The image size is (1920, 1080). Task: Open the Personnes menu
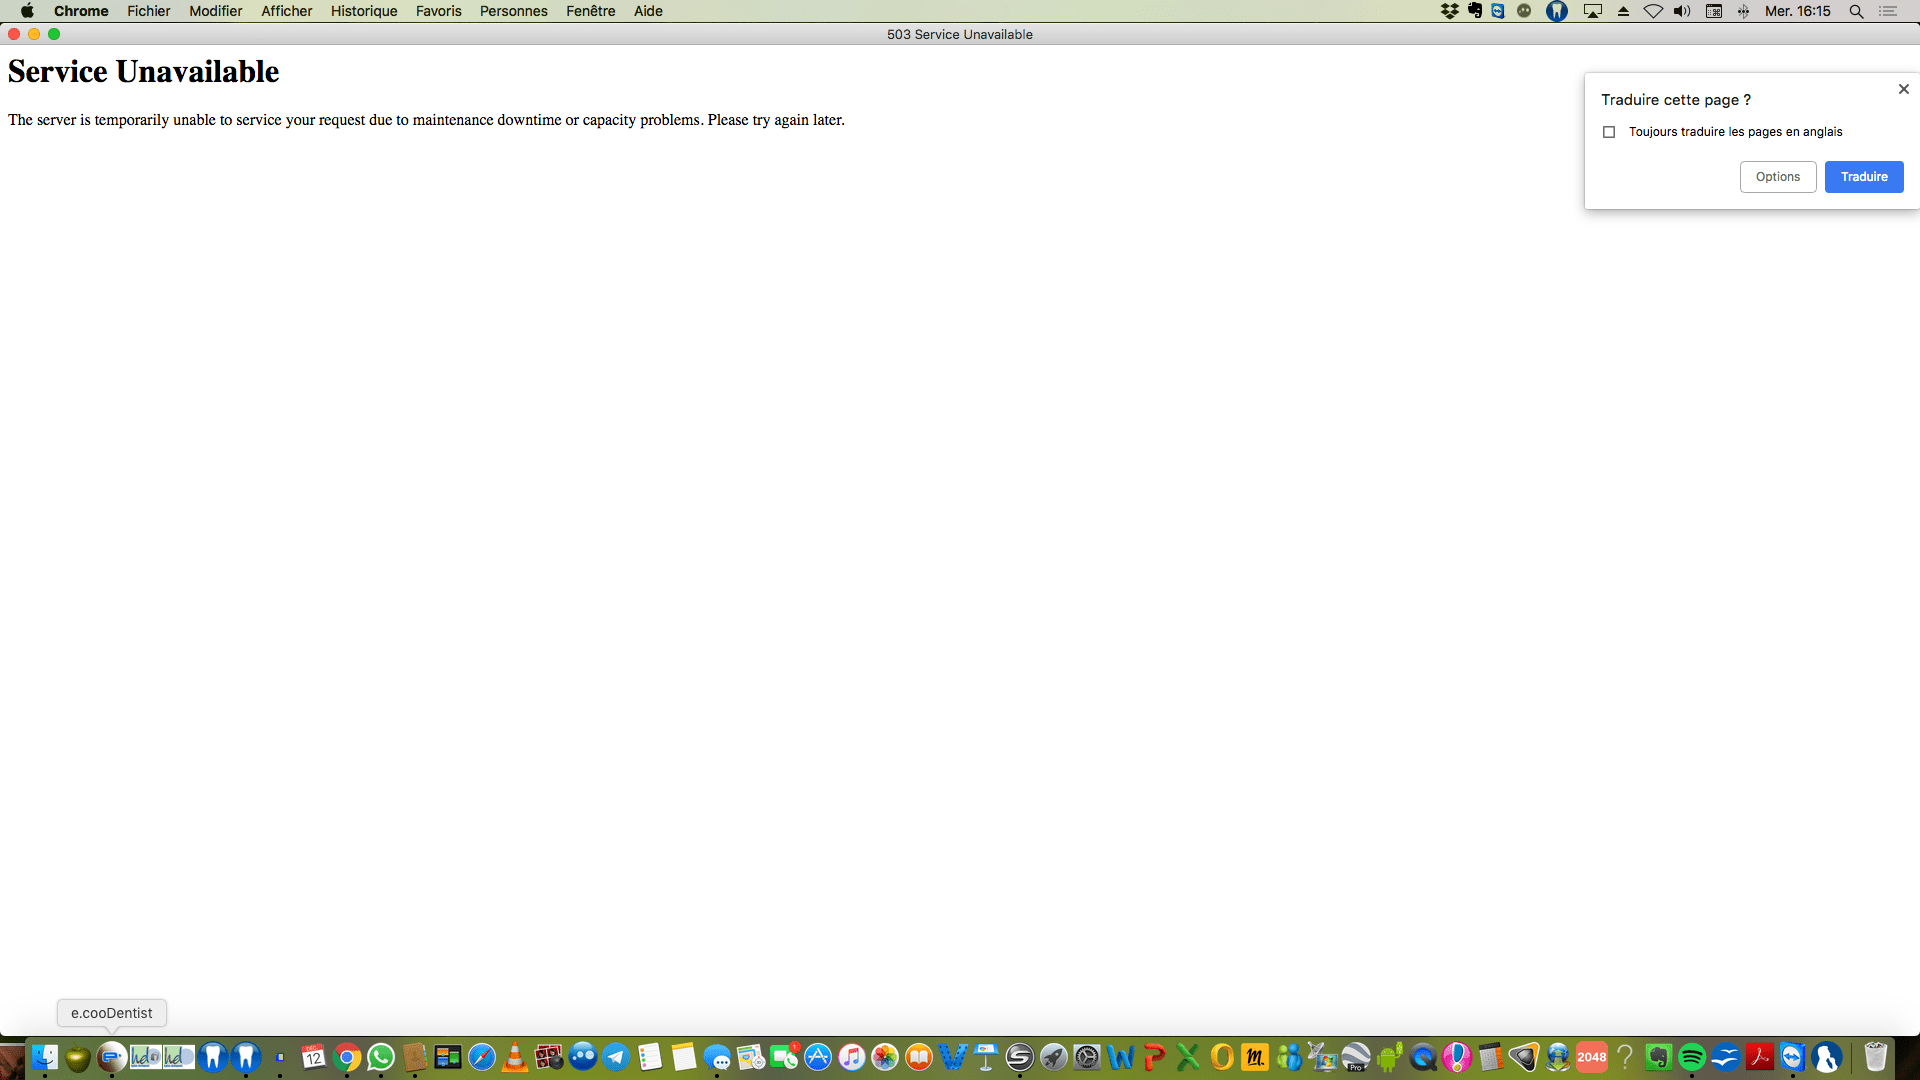[513, 11]
